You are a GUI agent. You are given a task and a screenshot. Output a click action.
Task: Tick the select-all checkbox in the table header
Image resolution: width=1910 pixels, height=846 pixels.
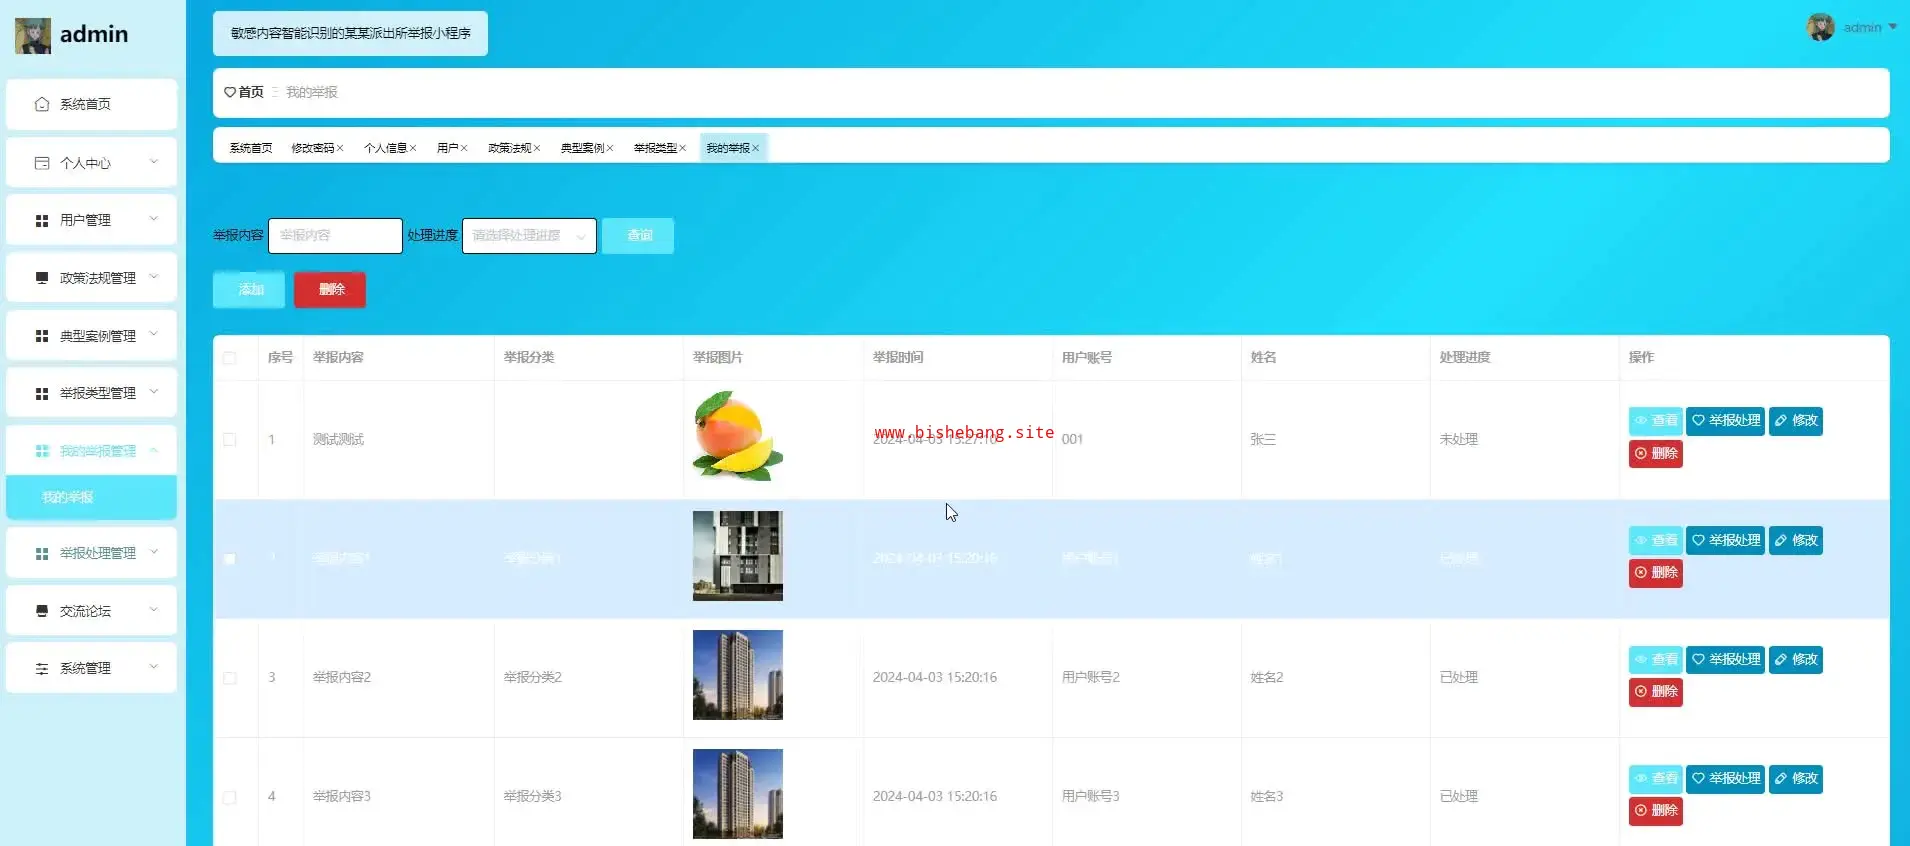click(x=230, y=358)
